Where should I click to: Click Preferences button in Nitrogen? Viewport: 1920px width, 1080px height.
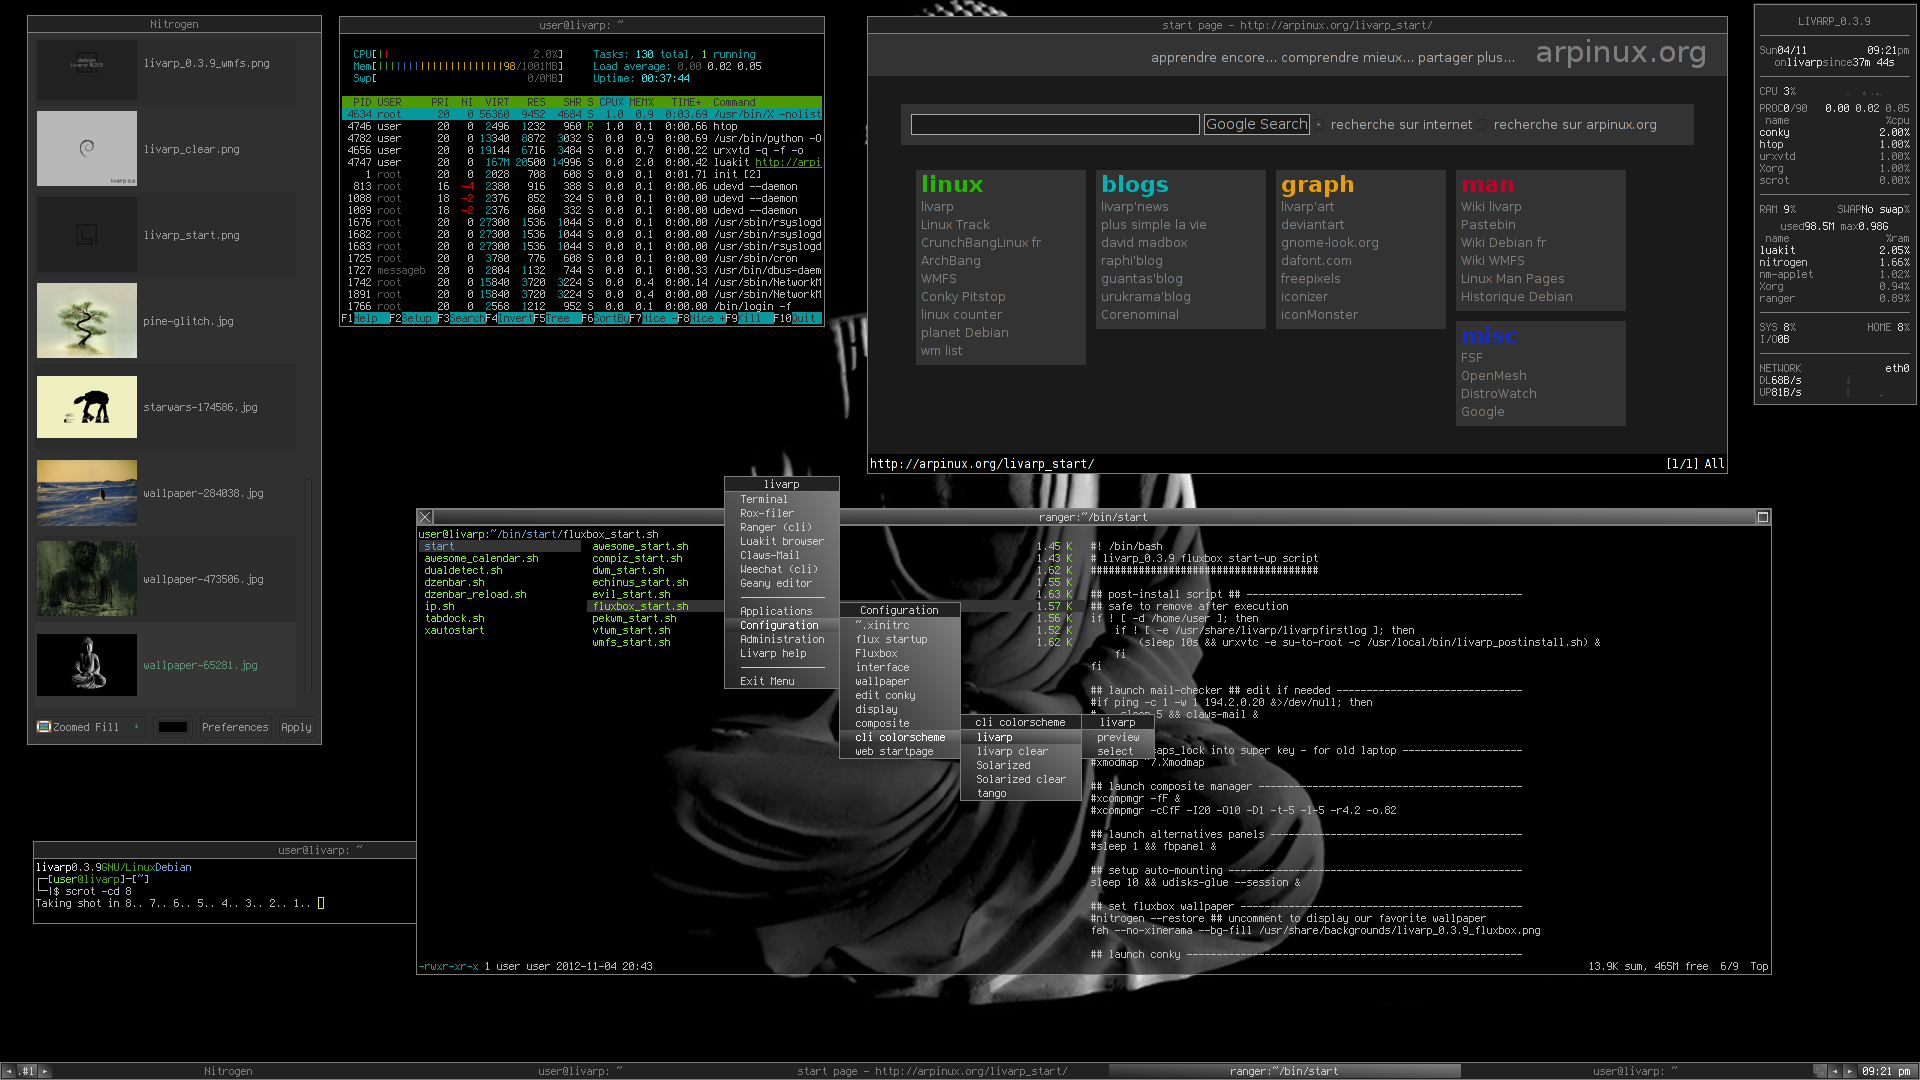tap(235, 727)
